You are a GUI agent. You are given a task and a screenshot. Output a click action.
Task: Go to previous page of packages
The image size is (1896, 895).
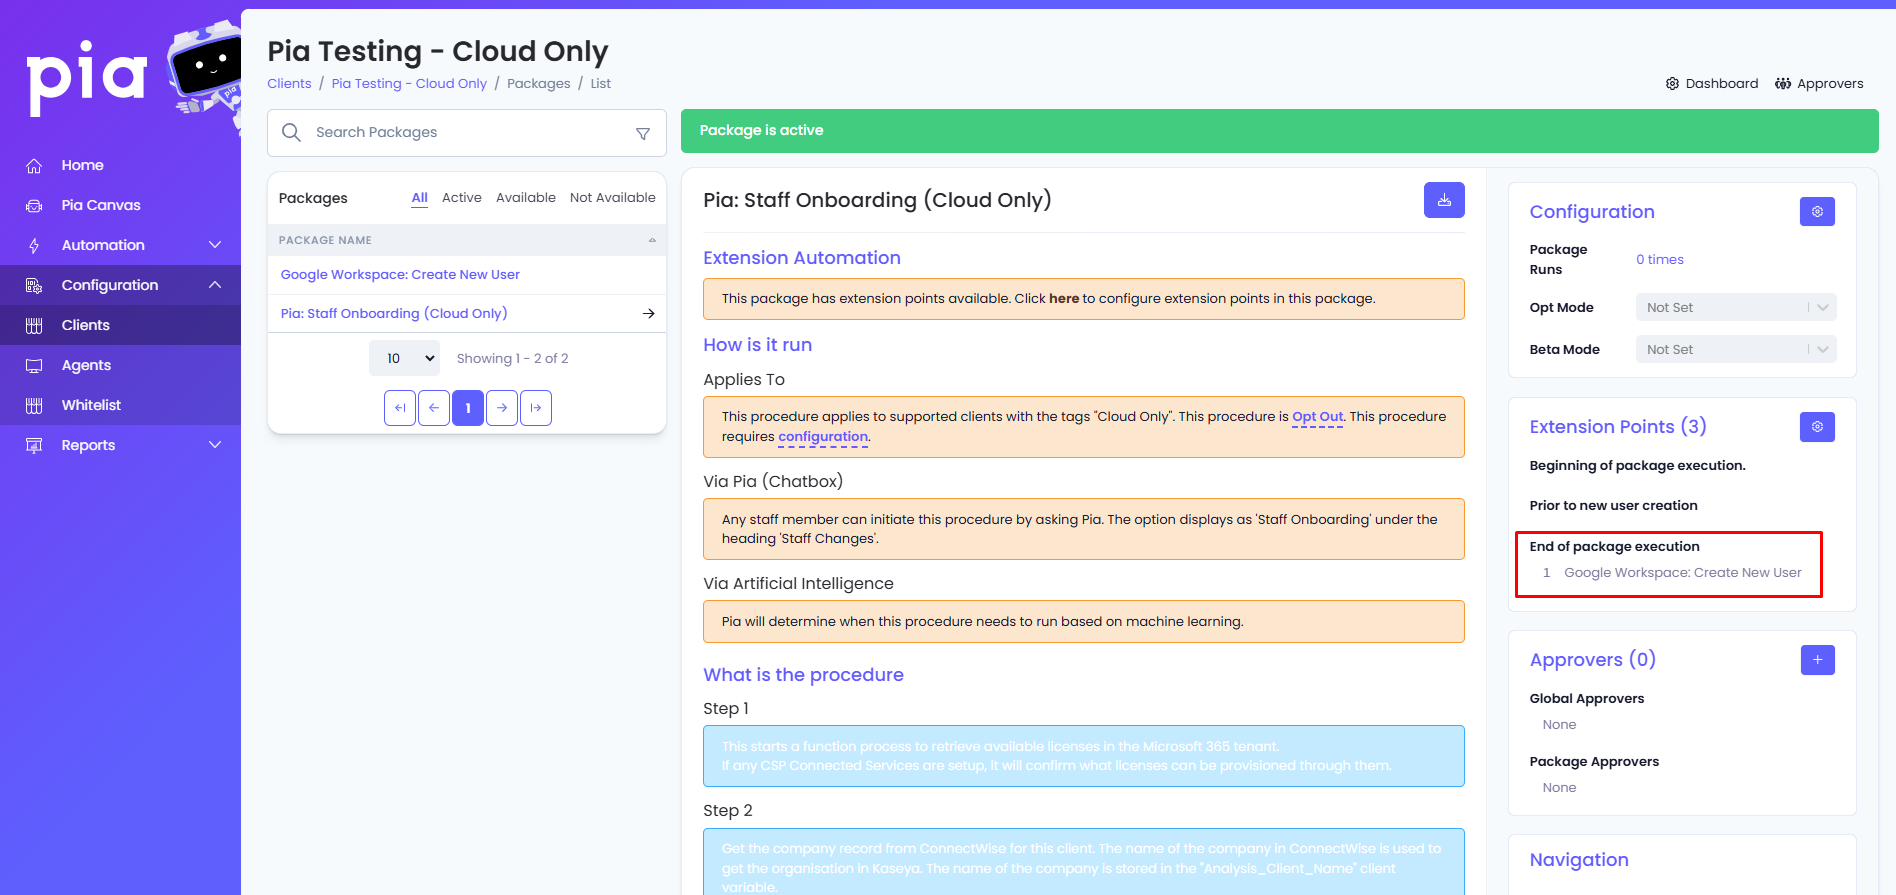434,408
